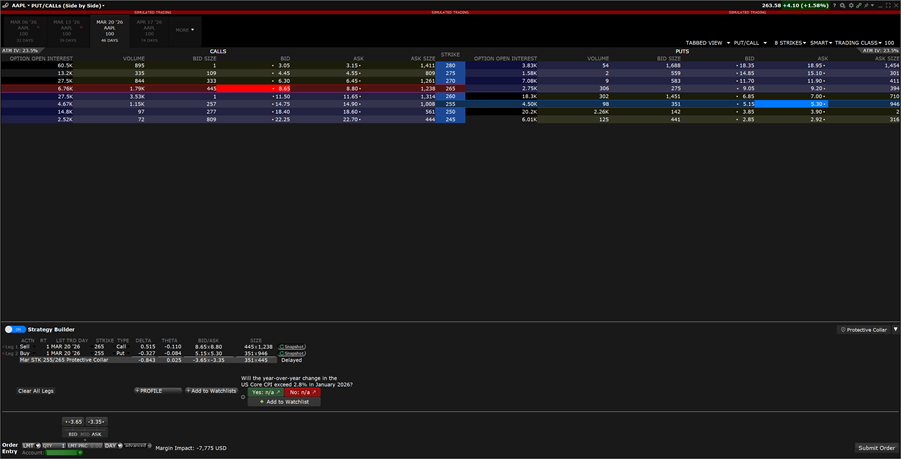Click the STRIKE column header
901x459 pixels.
click(450, 55)
